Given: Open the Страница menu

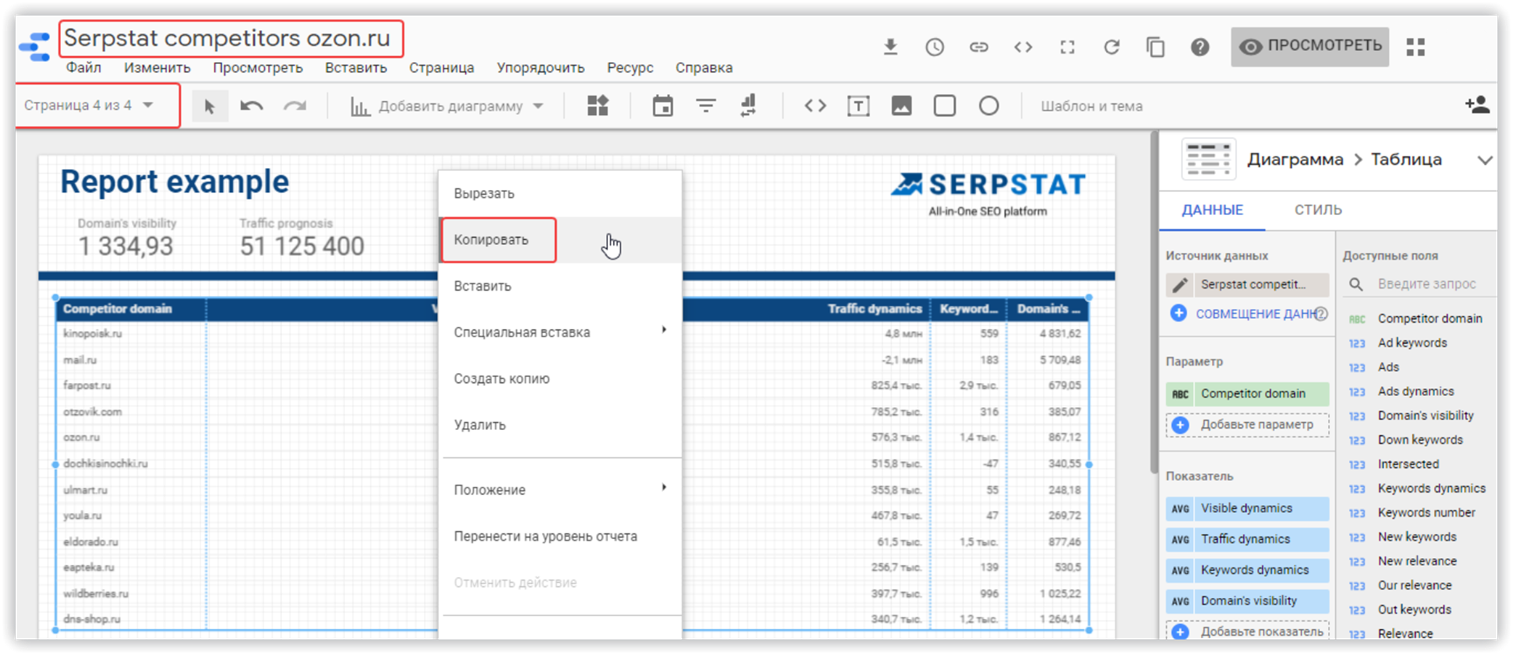Looking at the screenshot, I should [441, 68].
